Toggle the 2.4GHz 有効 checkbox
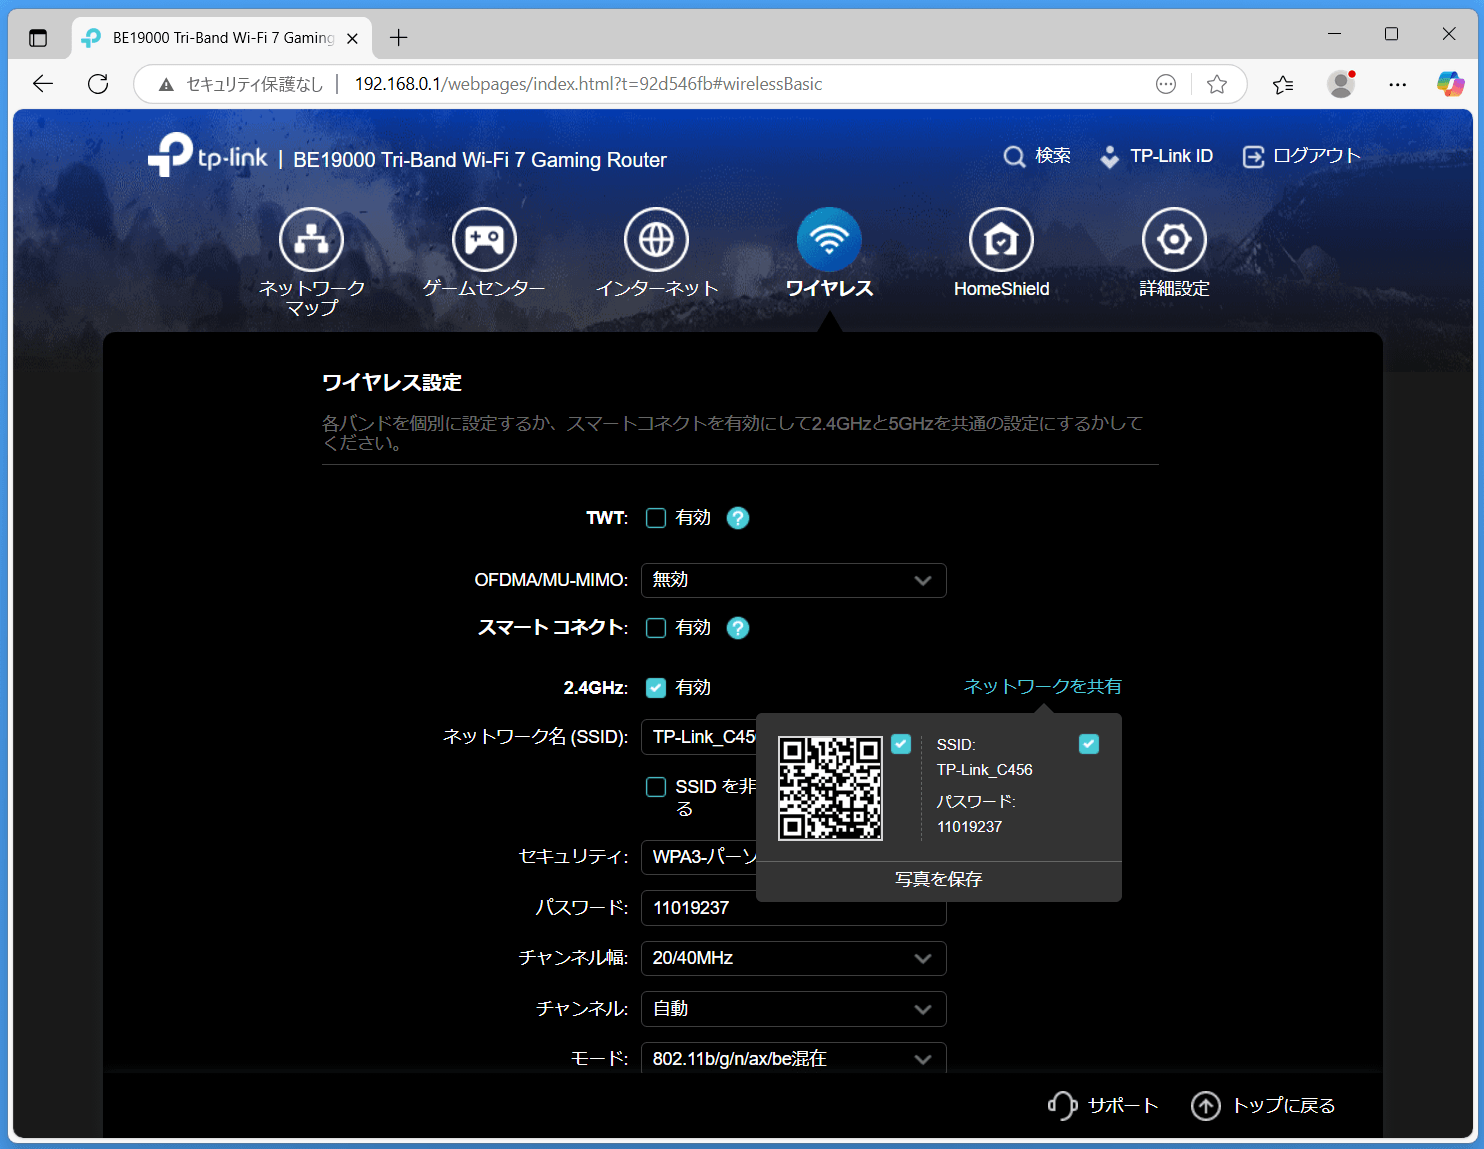The height and width of the screenshot is (1149, 1484). [x=656, y=688]
